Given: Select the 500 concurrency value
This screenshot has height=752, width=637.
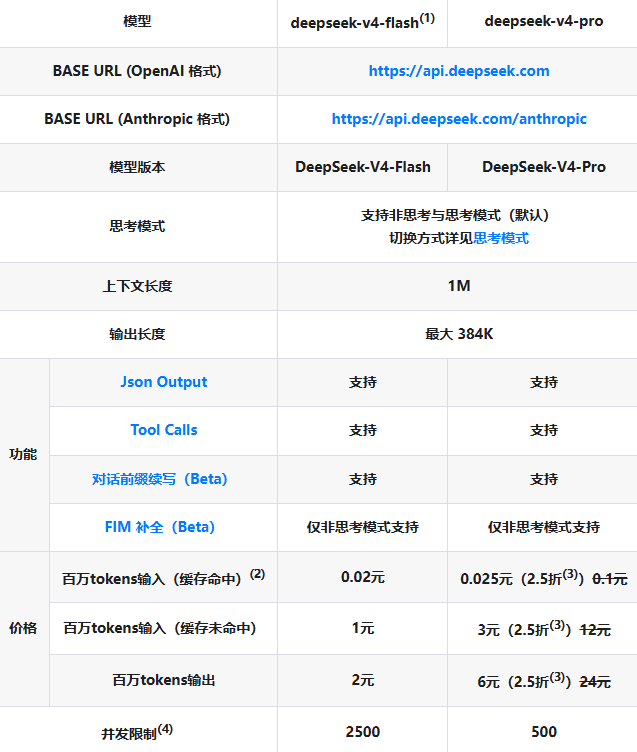Looking at the screenshot, I should pyautogui.click(x=543, y=732).
